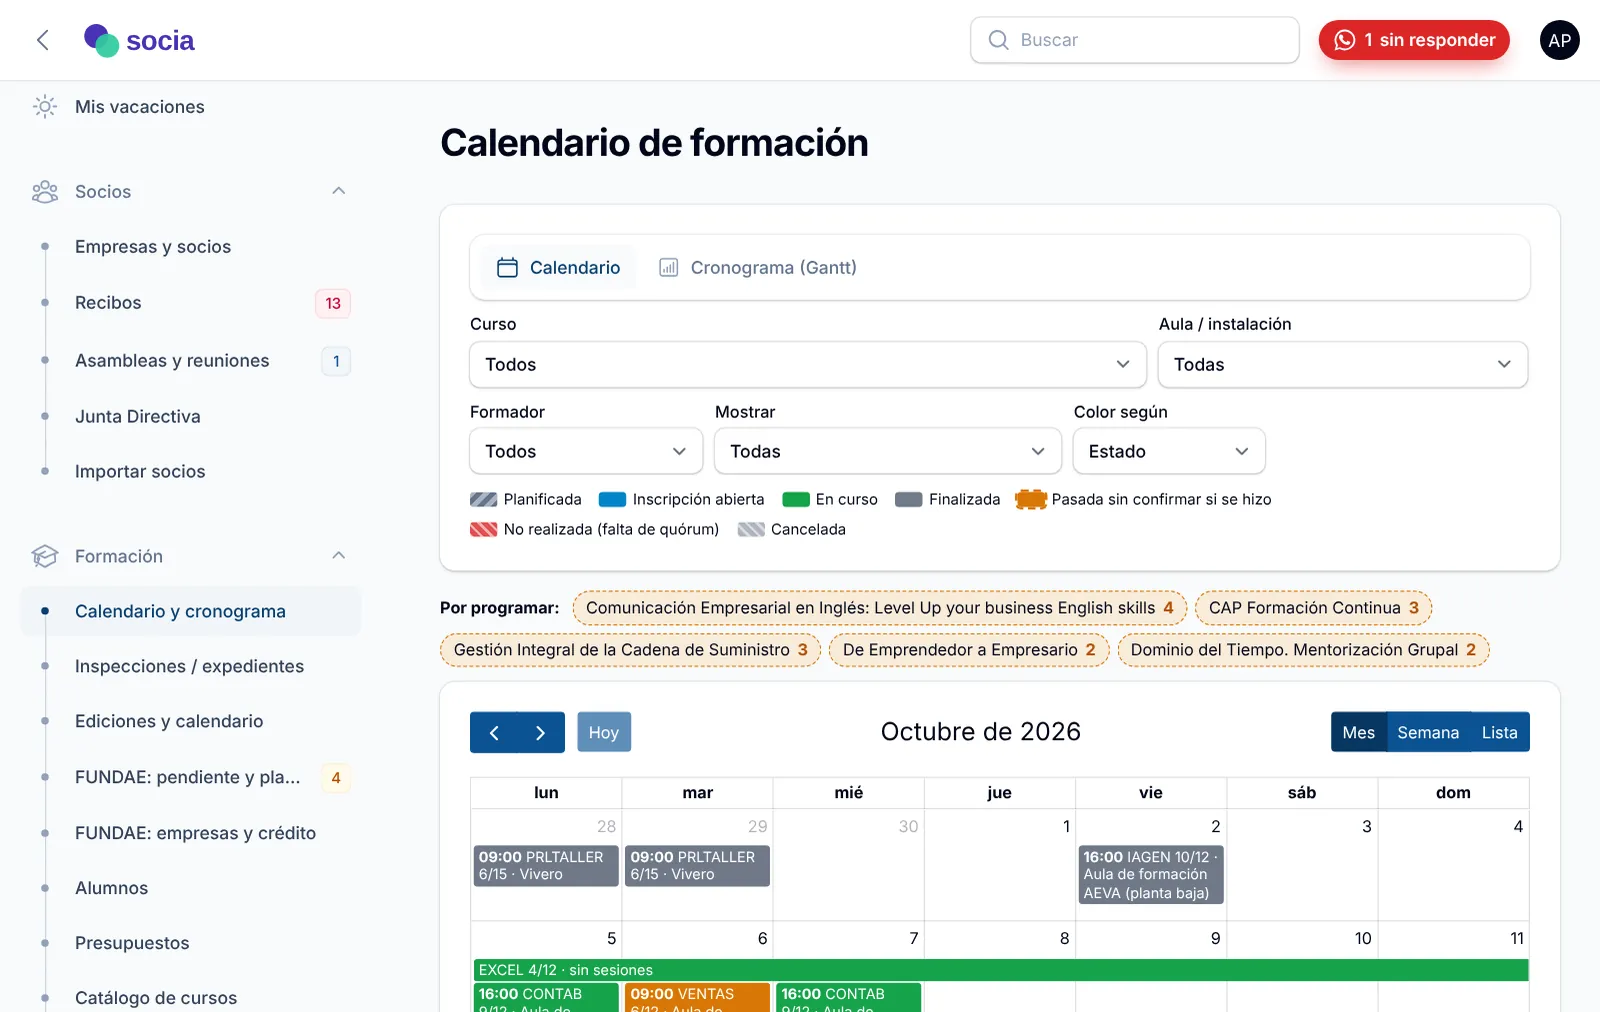
Task: Open the IAGEN 16:00 event on day 2
Action: 1151,875
